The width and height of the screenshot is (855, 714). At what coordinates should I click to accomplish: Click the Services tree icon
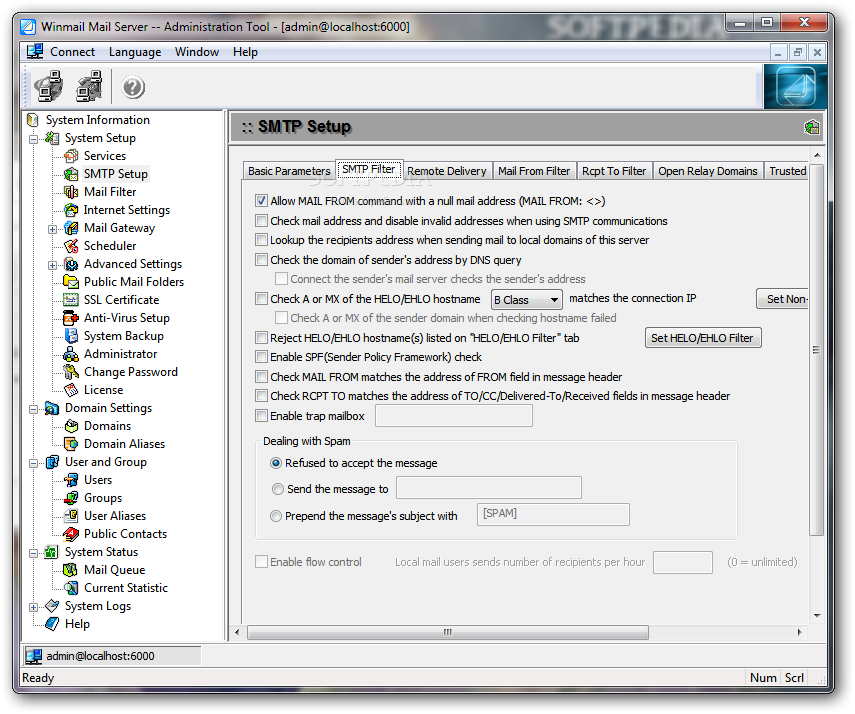[x=71, y=156]
